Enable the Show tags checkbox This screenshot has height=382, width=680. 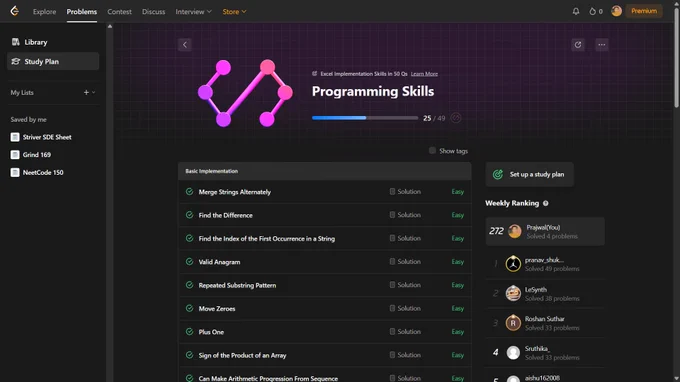pos(432,150)
